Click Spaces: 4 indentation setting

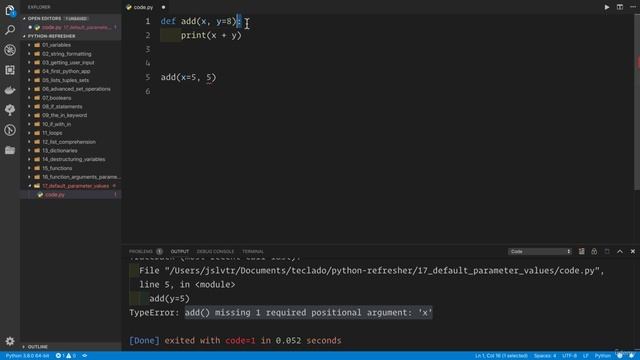[544, 356]
